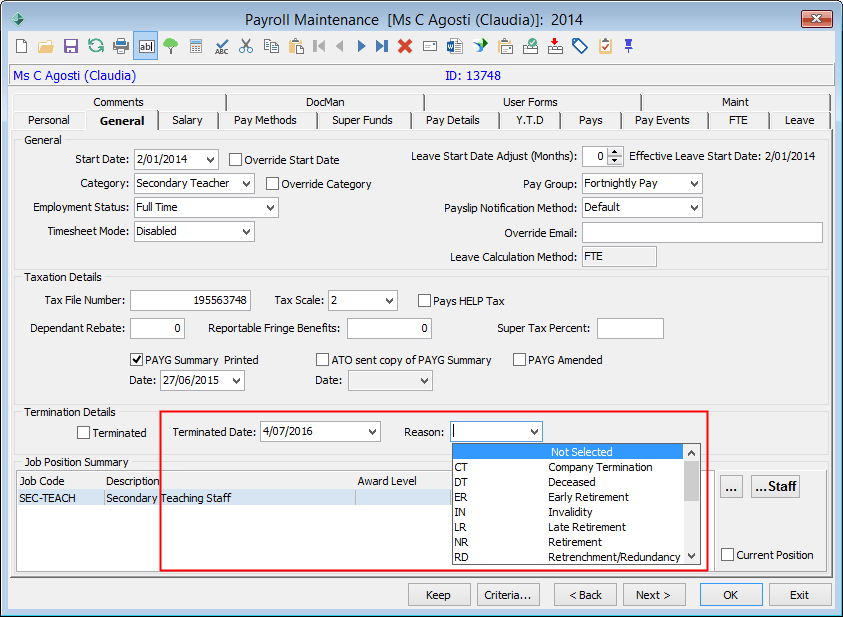Click the Override Email input field
This screenshot has height=617, width=843.
702,233
